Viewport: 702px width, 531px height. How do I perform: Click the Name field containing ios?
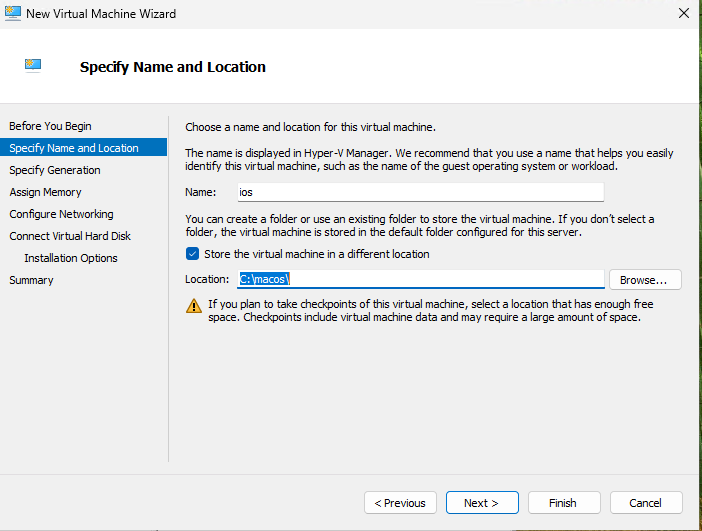pyautogui.click(x=420, y=192)
